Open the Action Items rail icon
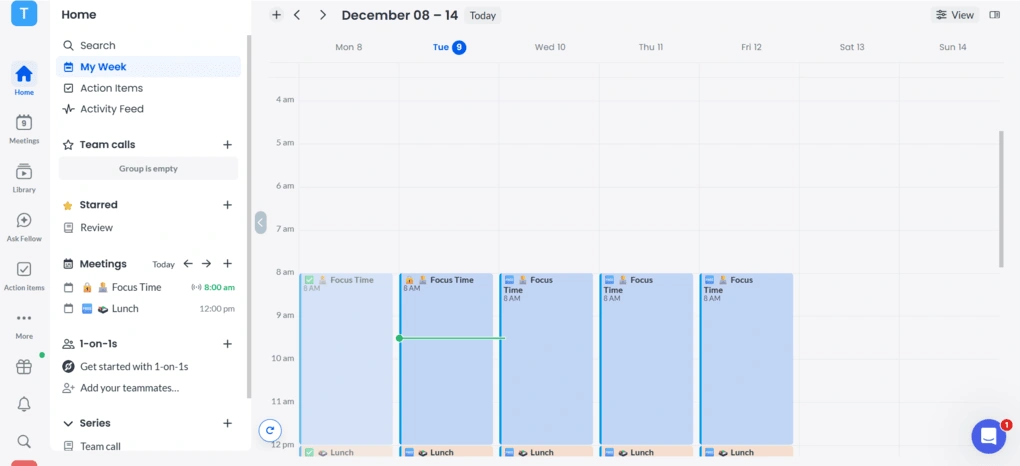The image size is (1020, 466). (24, 274)
